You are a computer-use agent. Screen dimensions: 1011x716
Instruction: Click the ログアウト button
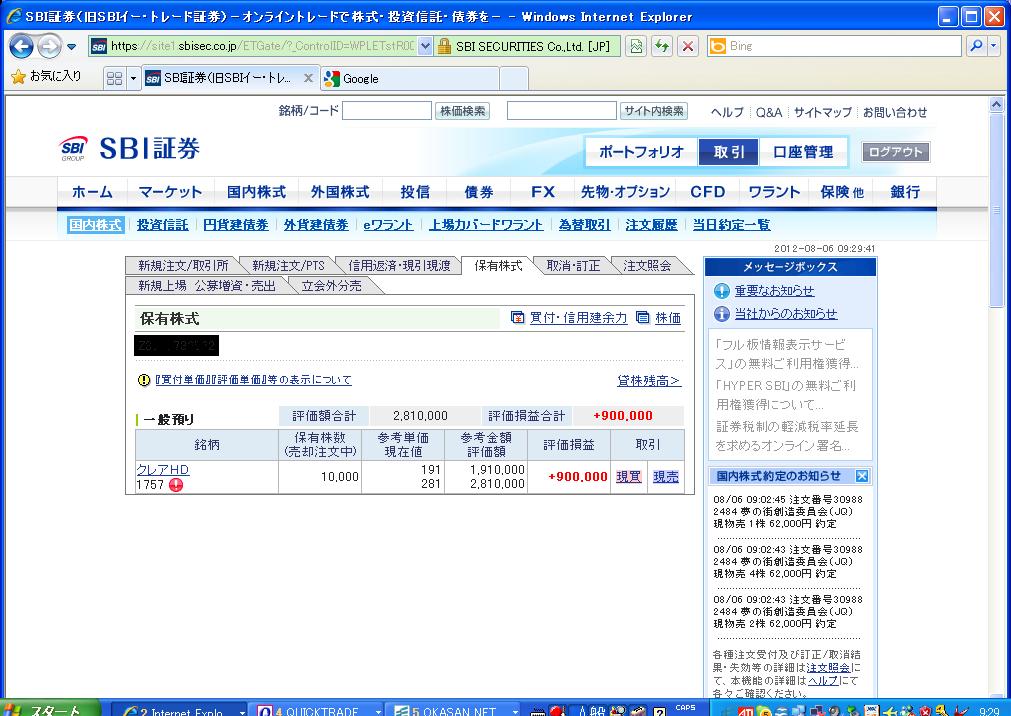895,152
